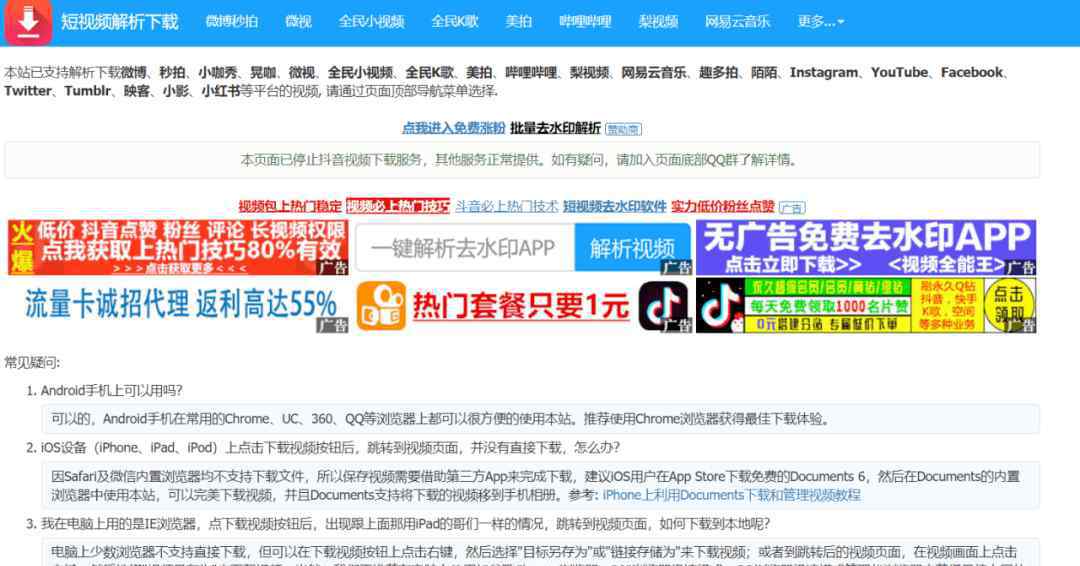Screen dimensions: 1080x566
Task: Click Instagram in the supported platforms list
Action: (824, 72)
